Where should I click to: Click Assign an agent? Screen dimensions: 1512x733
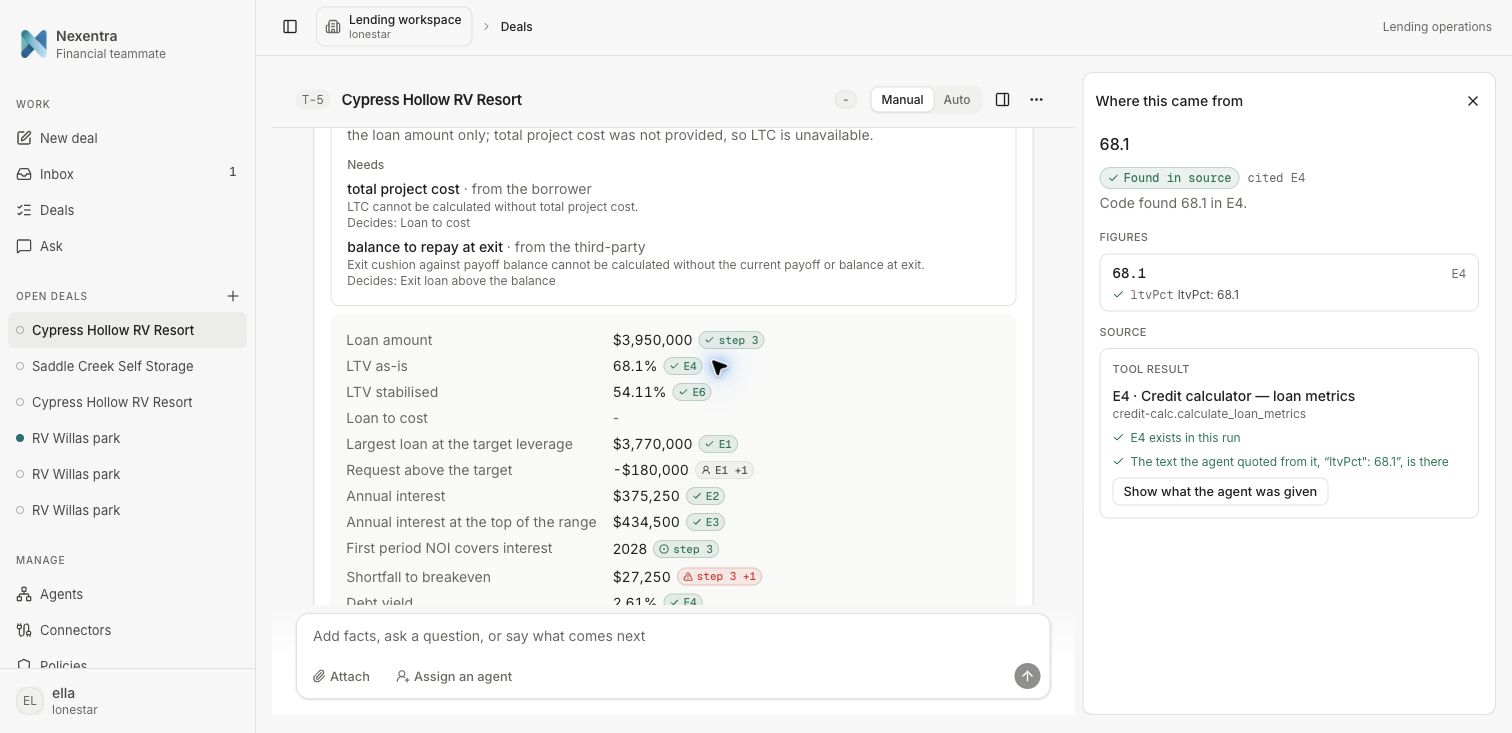click(x=454, y=677)
